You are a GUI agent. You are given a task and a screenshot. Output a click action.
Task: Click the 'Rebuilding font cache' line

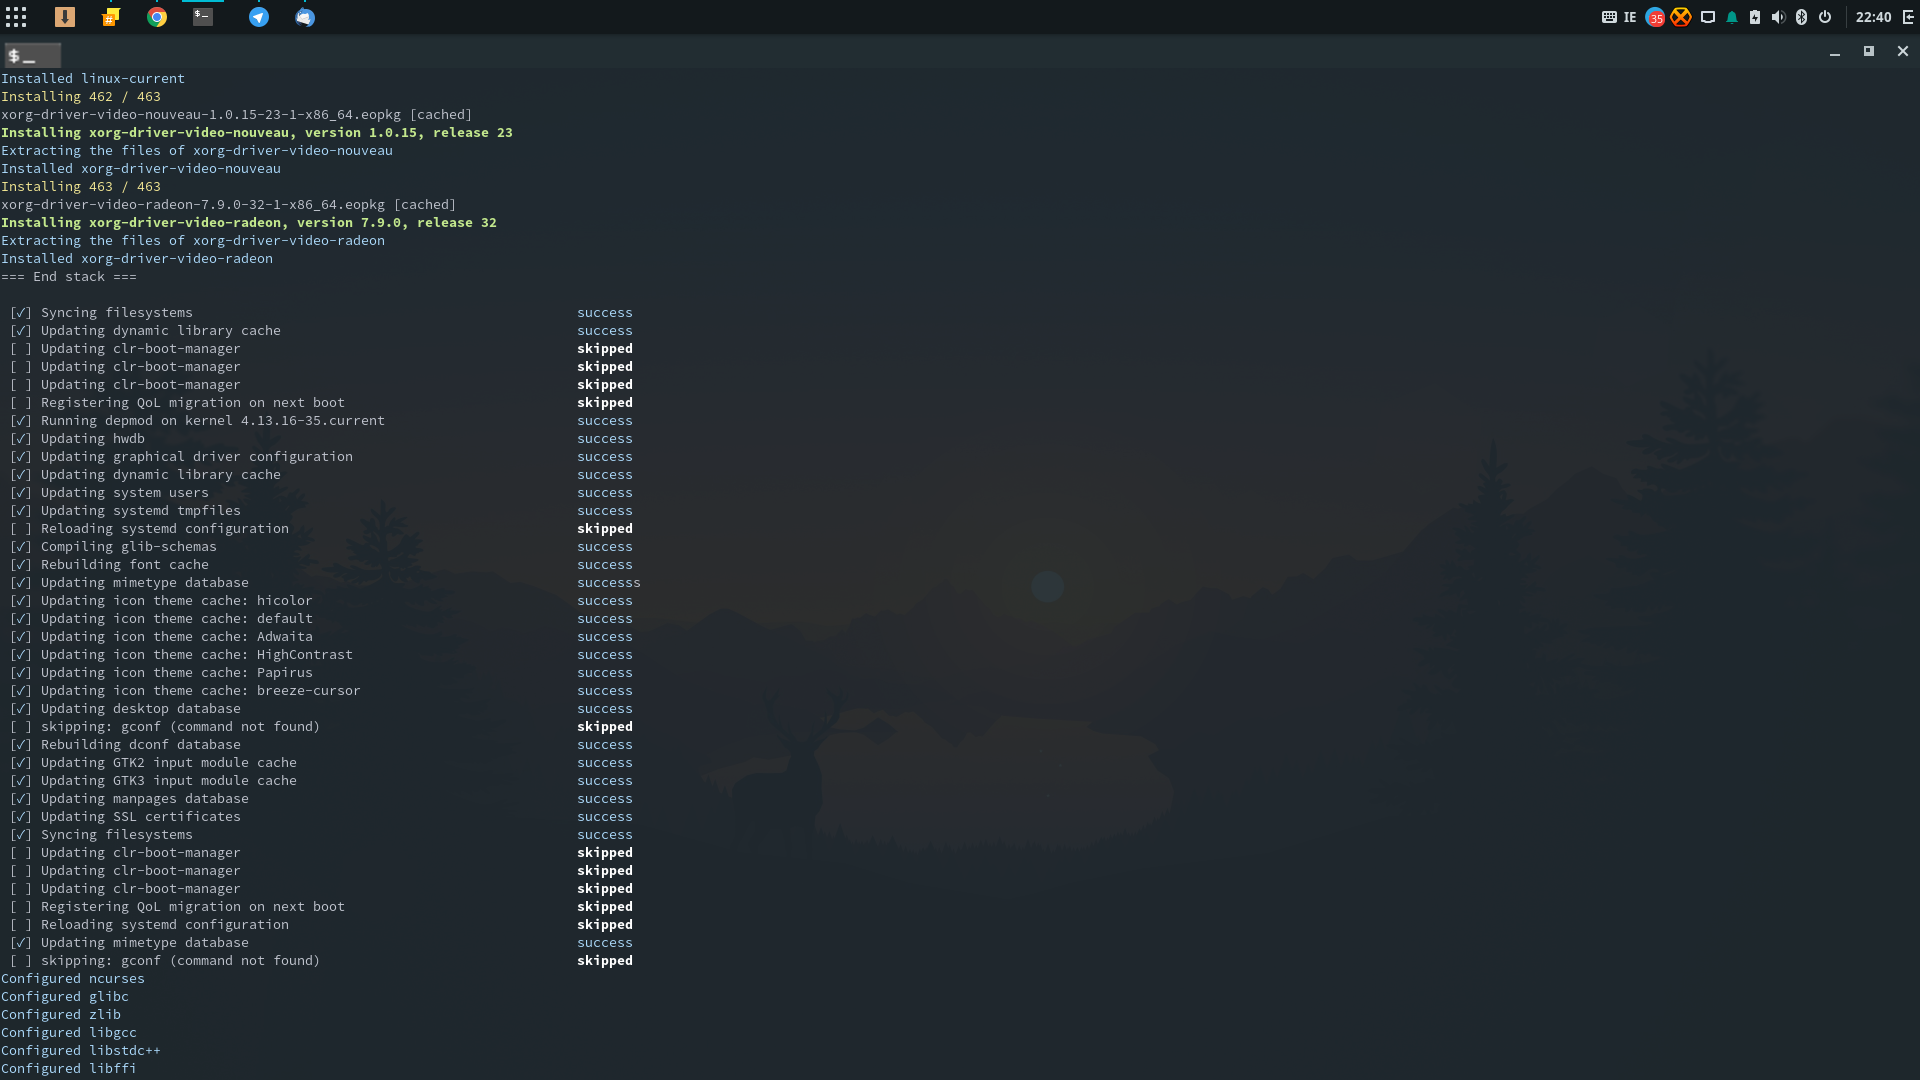[125, 564]
